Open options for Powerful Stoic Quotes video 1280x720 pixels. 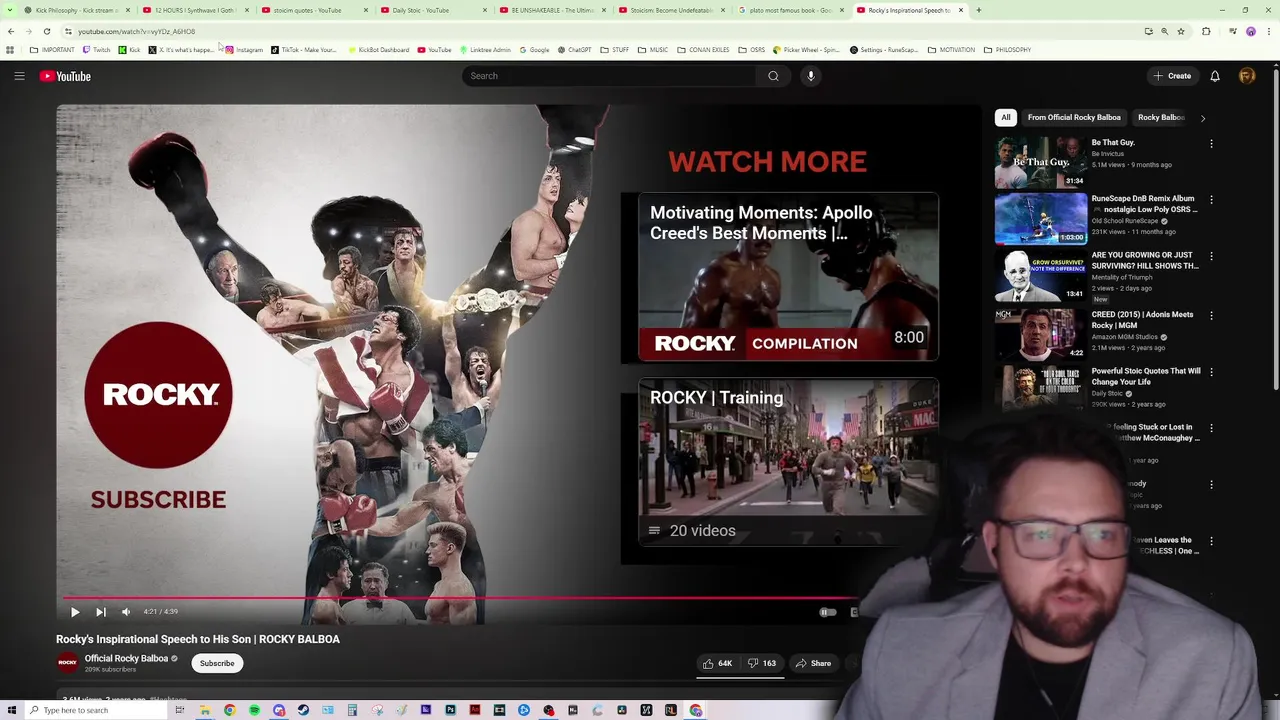(1211, 371)
